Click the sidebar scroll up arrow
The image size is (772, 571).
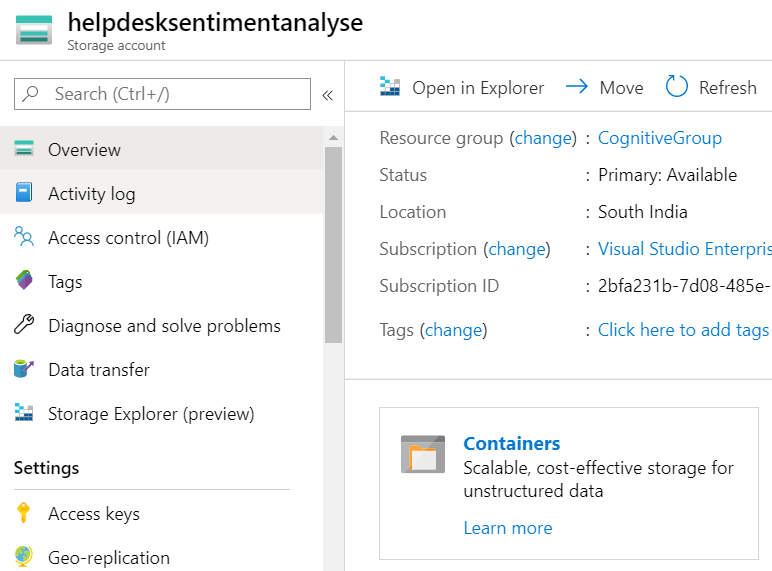pos(333,138)
